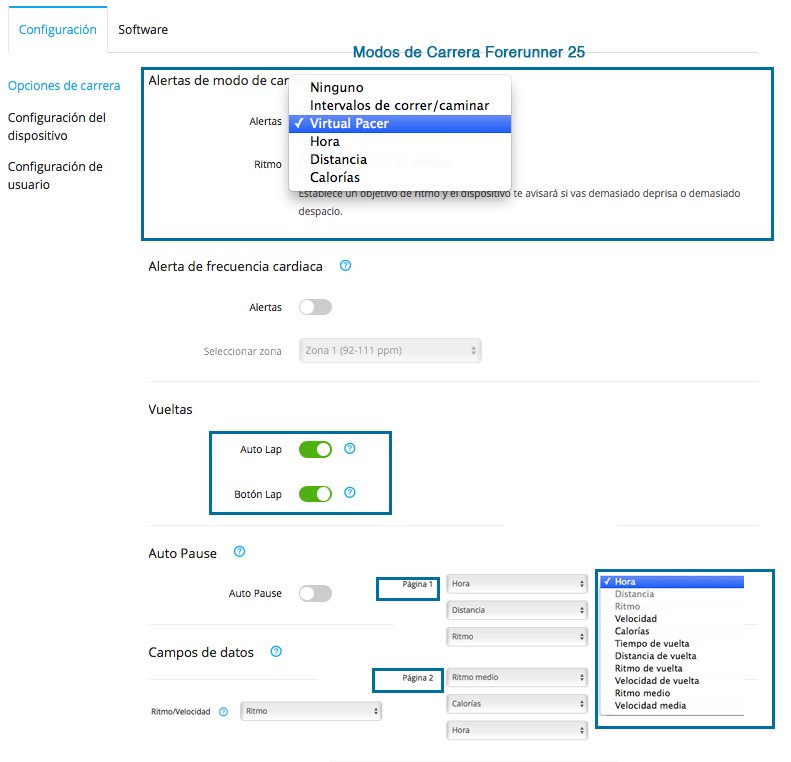Select Velocidad in data field list
791x762 pixels.
pos(672,619)
